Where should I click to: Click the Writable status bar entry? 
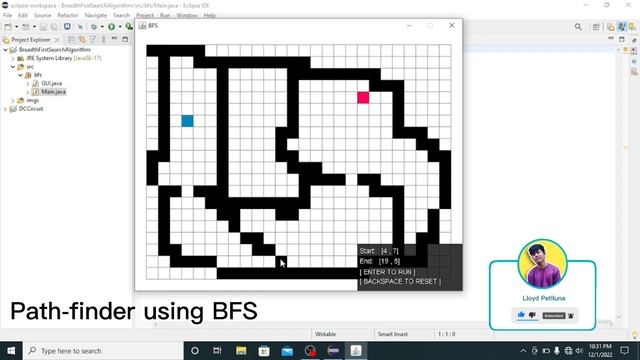pos(325,334)
